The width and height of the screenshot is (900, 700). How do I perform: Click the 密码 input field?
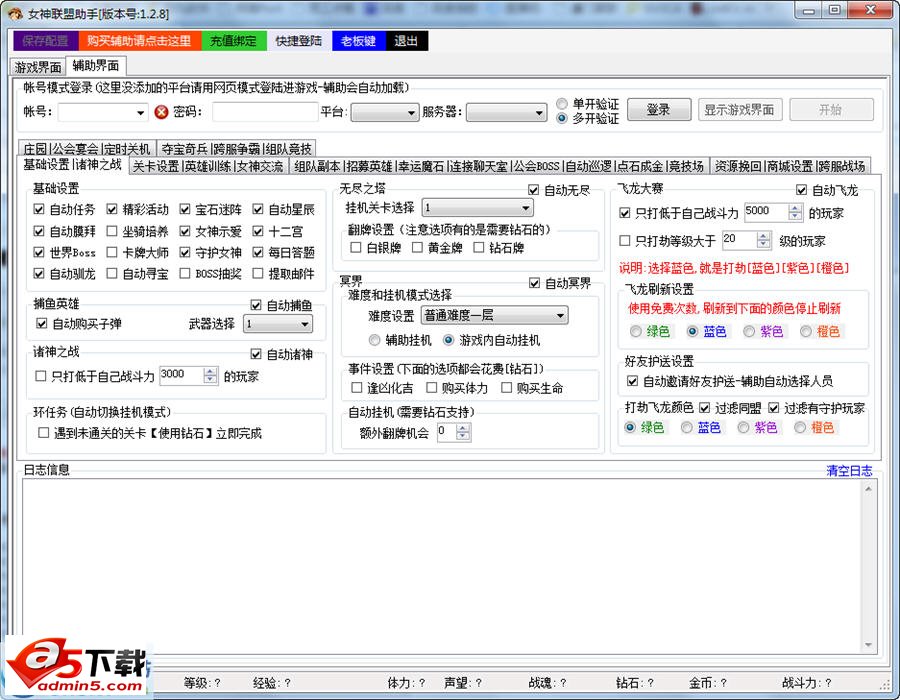tap(264, 112)
